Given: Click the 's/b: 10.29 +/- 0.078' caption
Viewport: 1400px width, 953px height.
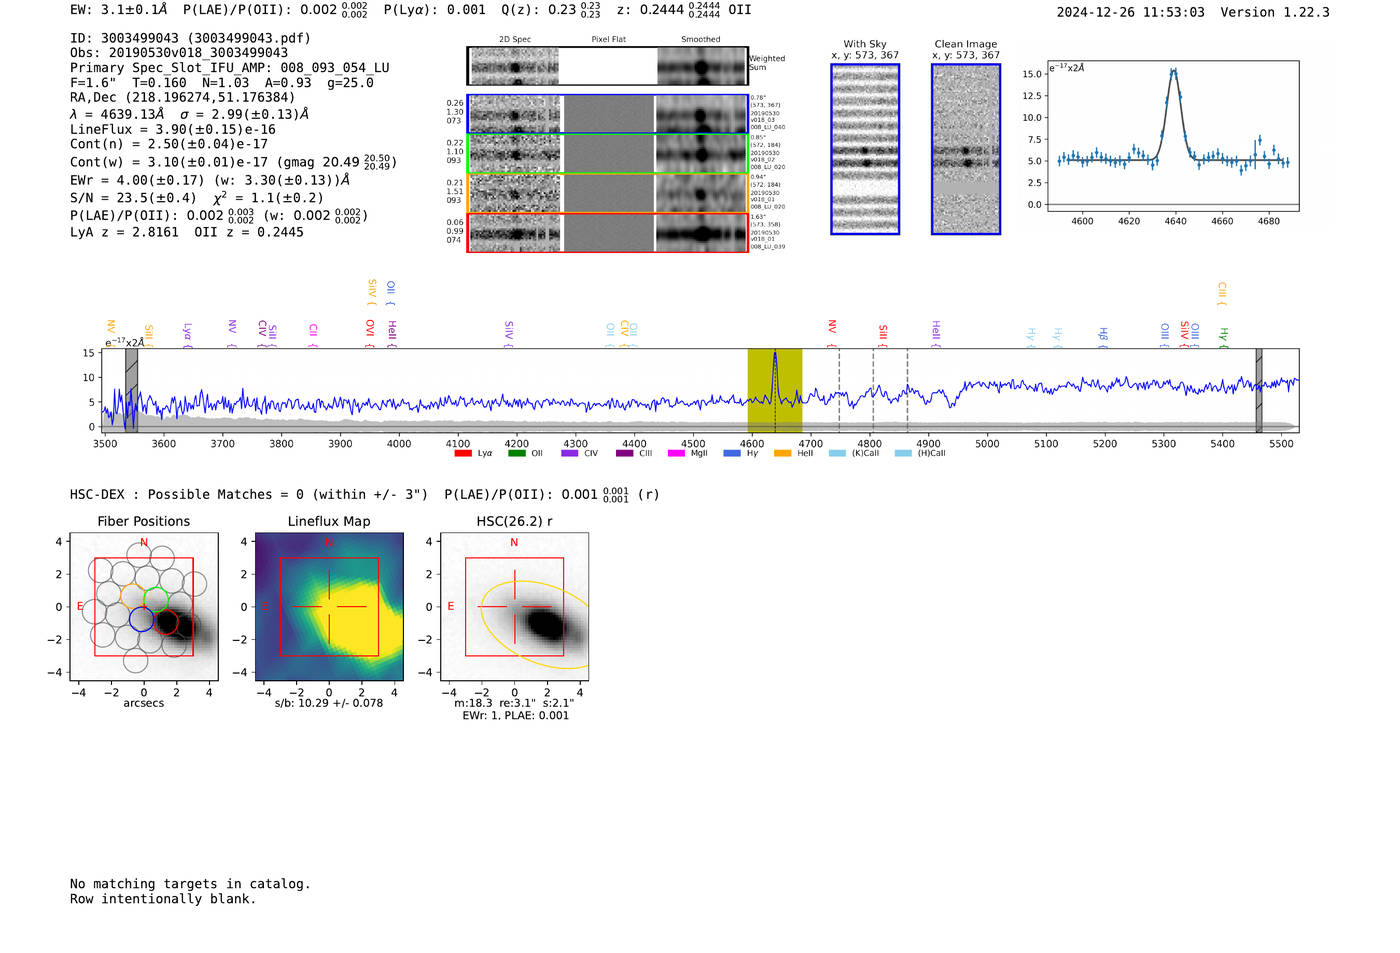Looking at the screenshot, I should (329, 703).
